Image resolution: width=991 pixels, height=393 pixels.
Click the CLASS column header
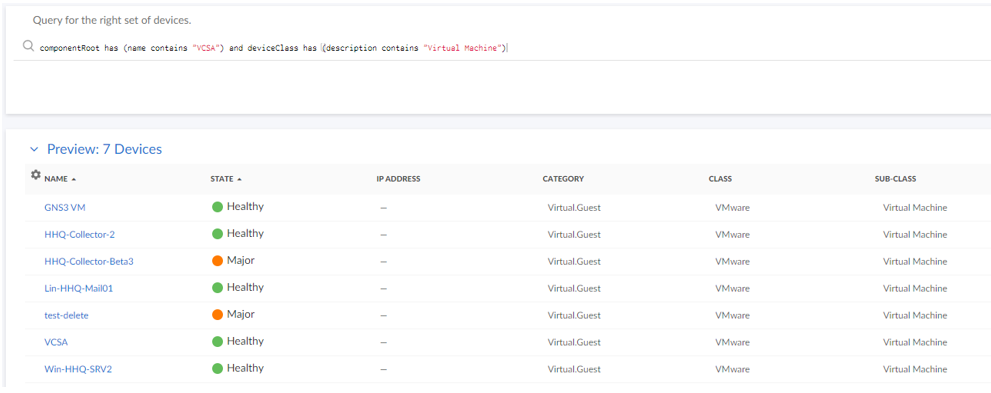click(720, 179)
